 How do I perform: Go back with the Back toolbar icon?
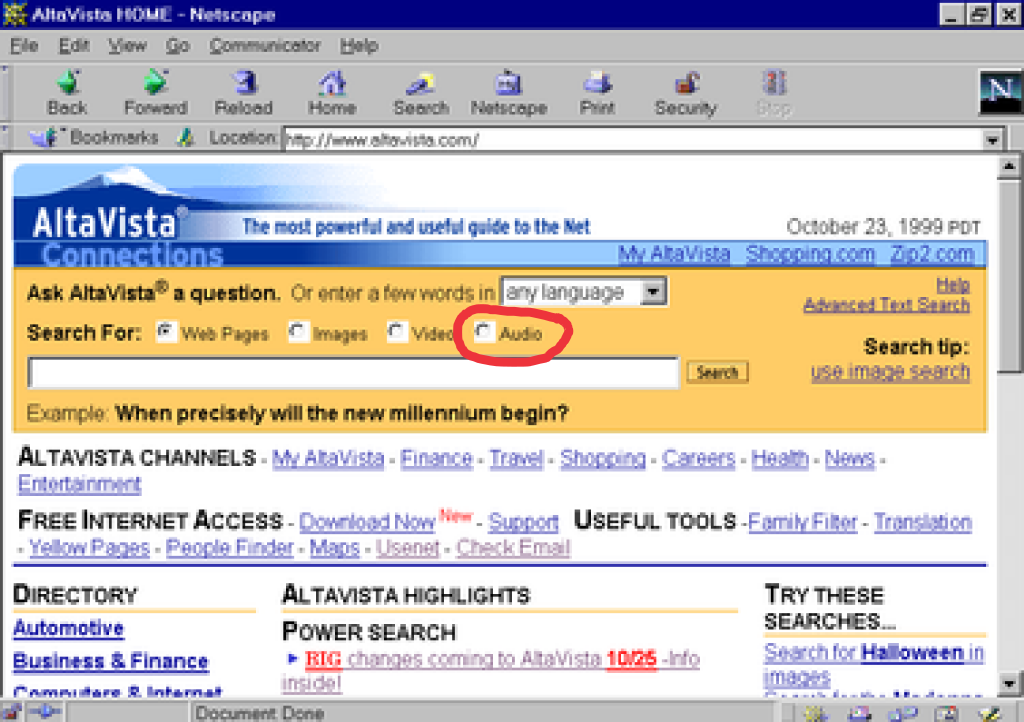(x=67, y=93)
